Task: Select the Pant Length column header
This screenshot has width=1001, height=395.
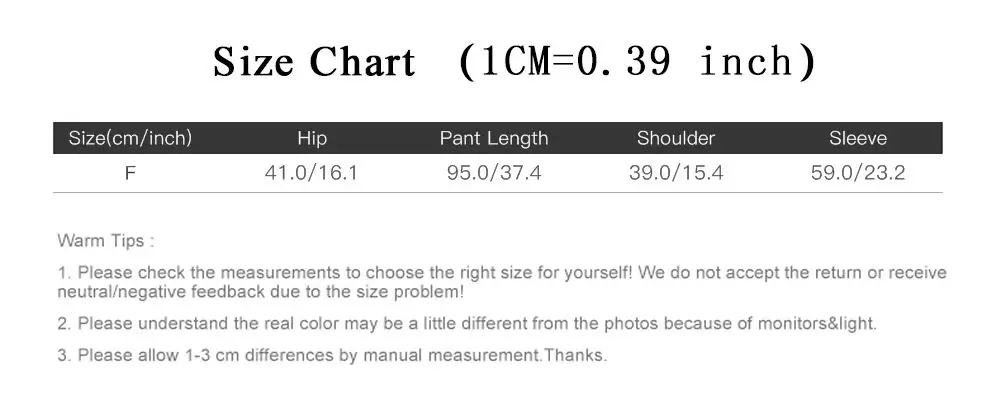Action: [x=494, y=138]
